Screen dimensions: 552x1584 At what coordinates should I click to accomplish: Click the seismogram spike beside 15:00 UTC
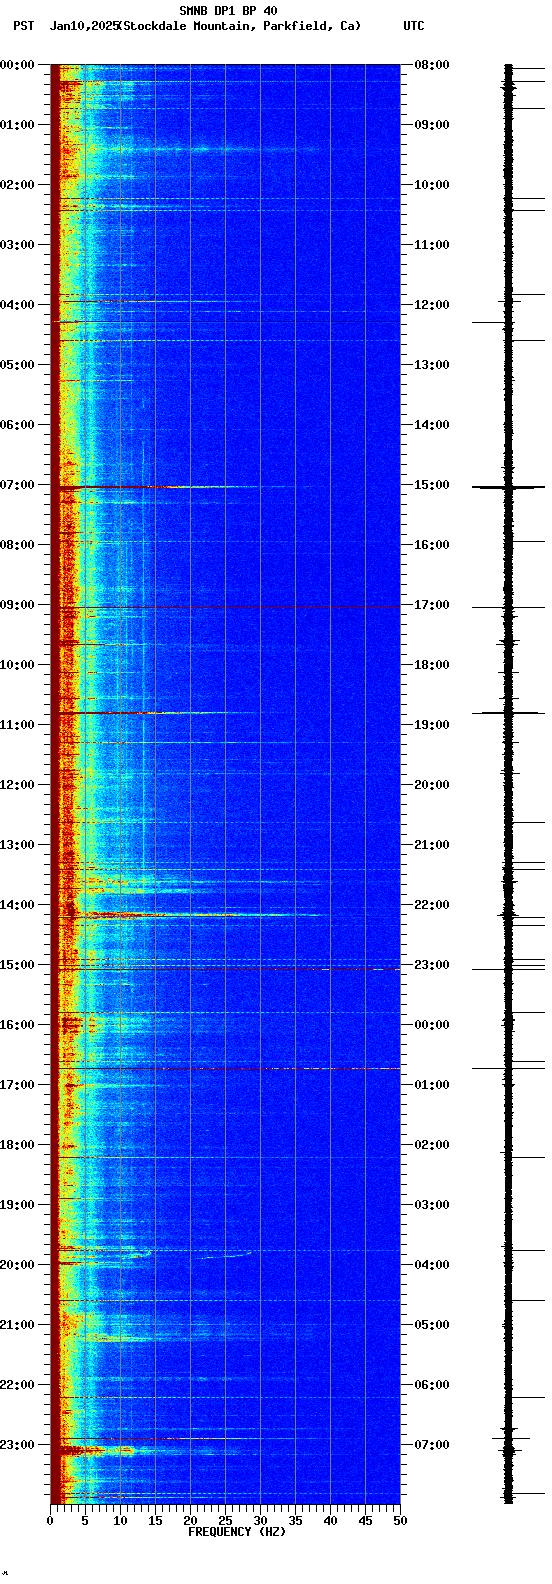tap(508, 487)
